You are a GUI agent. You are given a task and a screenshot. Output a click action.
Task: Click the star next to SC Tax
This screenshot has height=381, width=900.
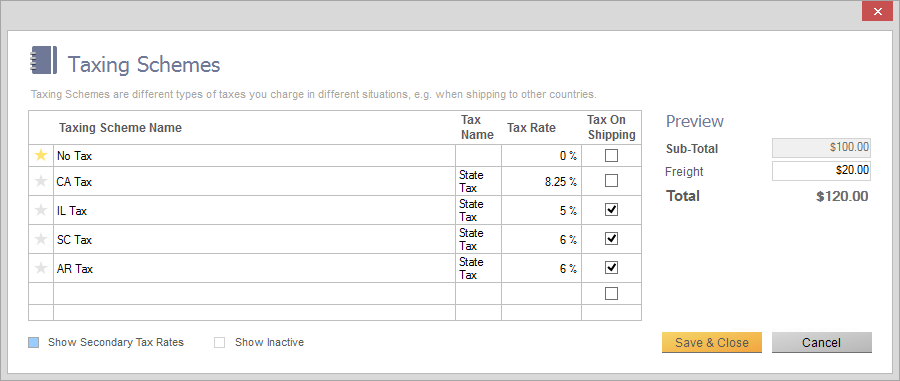tap(41, 239)
